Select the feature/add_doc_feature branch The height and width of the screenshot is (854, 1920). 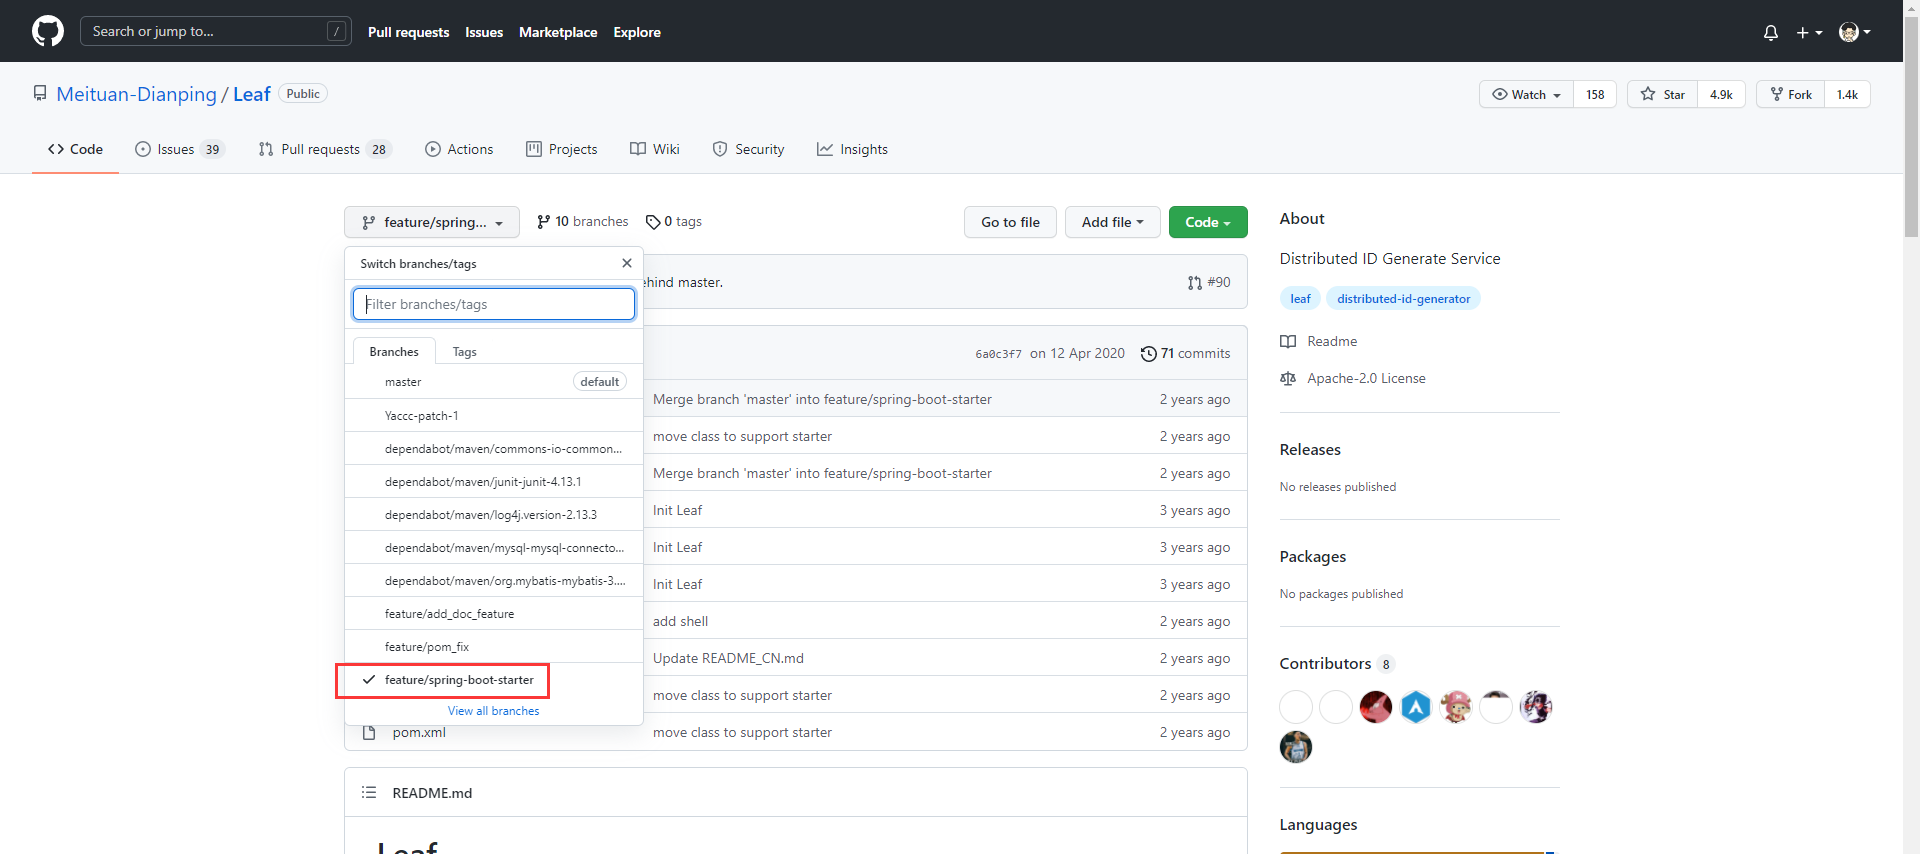pyautogui.click(x=494, y=613)
